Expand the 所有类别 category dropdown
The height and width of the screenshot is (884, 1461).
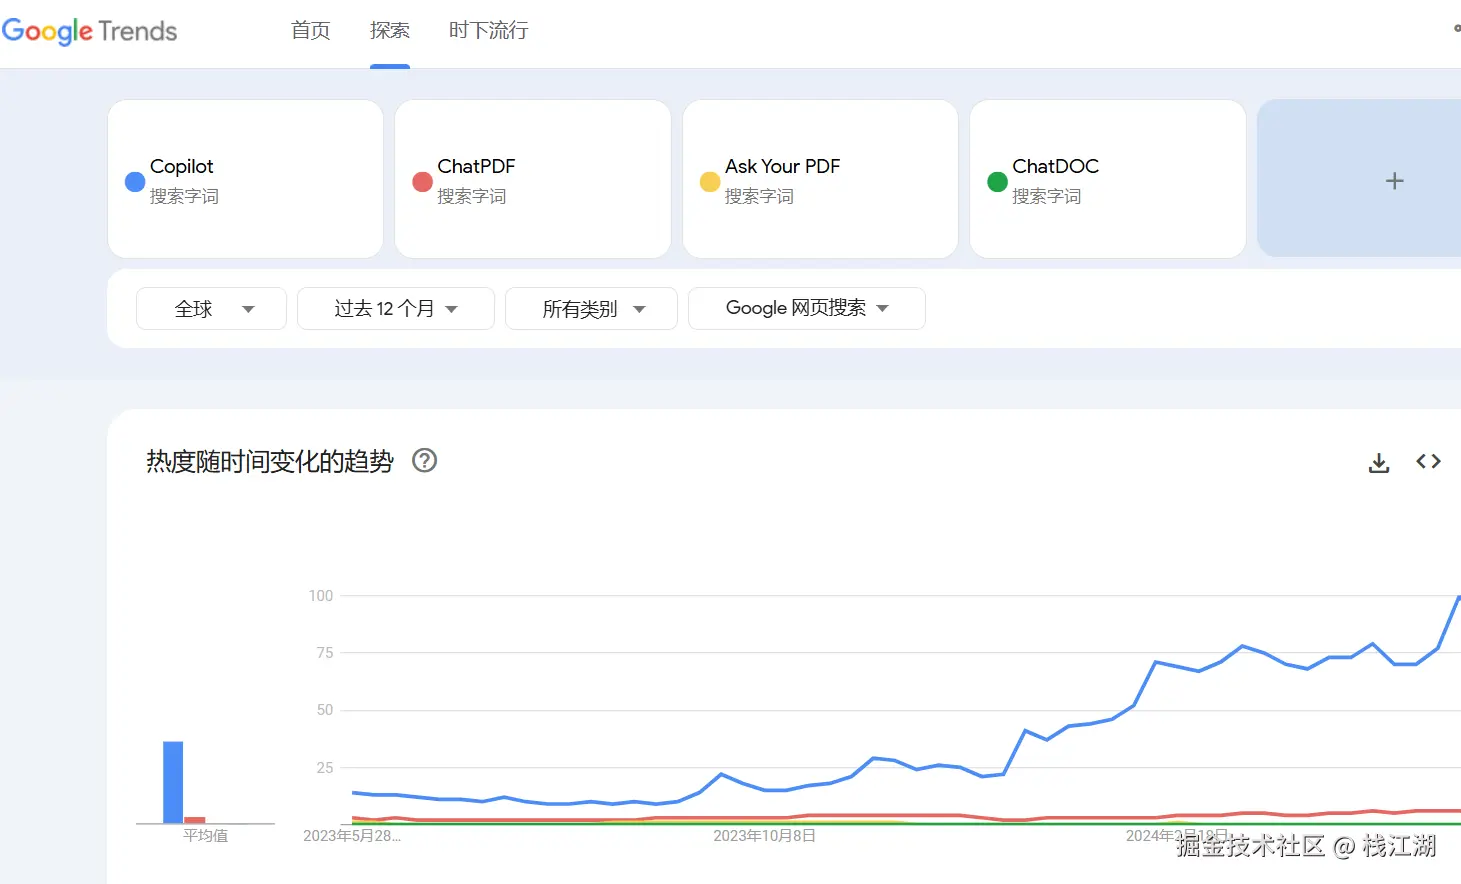591,309
